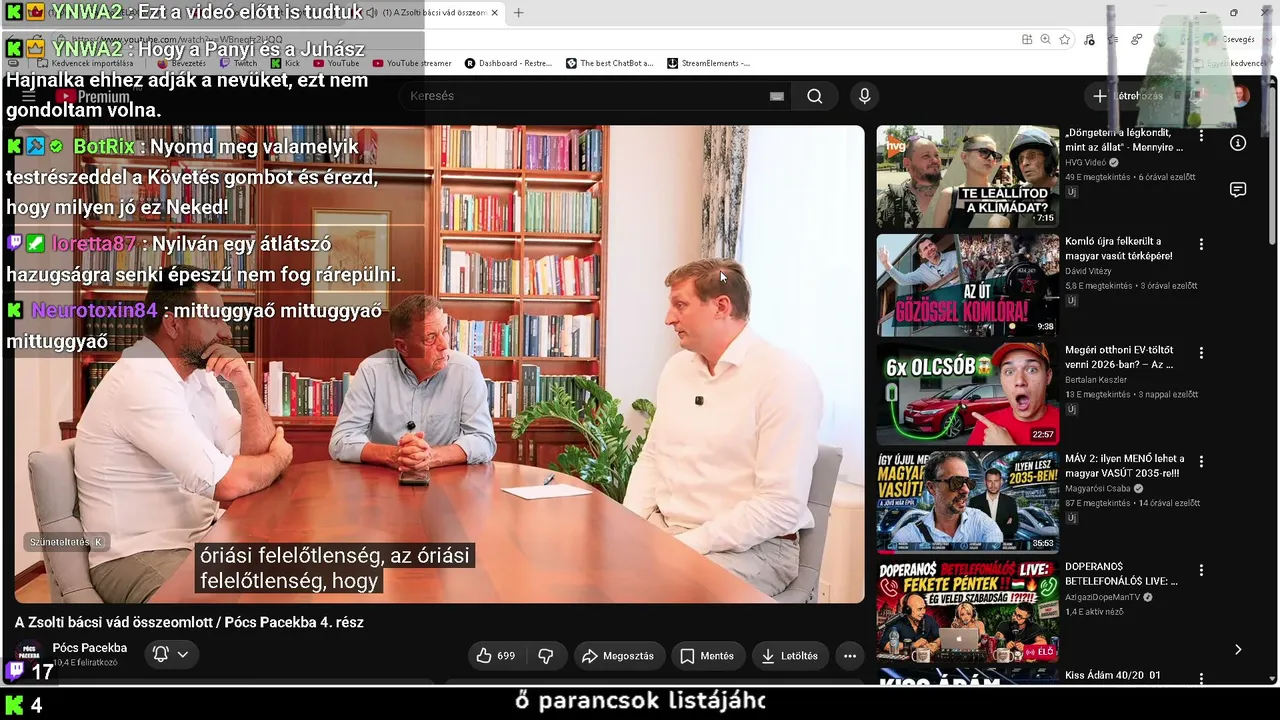Click the zoom magnifier icon in address bar
This screenshot has height=720, width=1280.
1046,39
